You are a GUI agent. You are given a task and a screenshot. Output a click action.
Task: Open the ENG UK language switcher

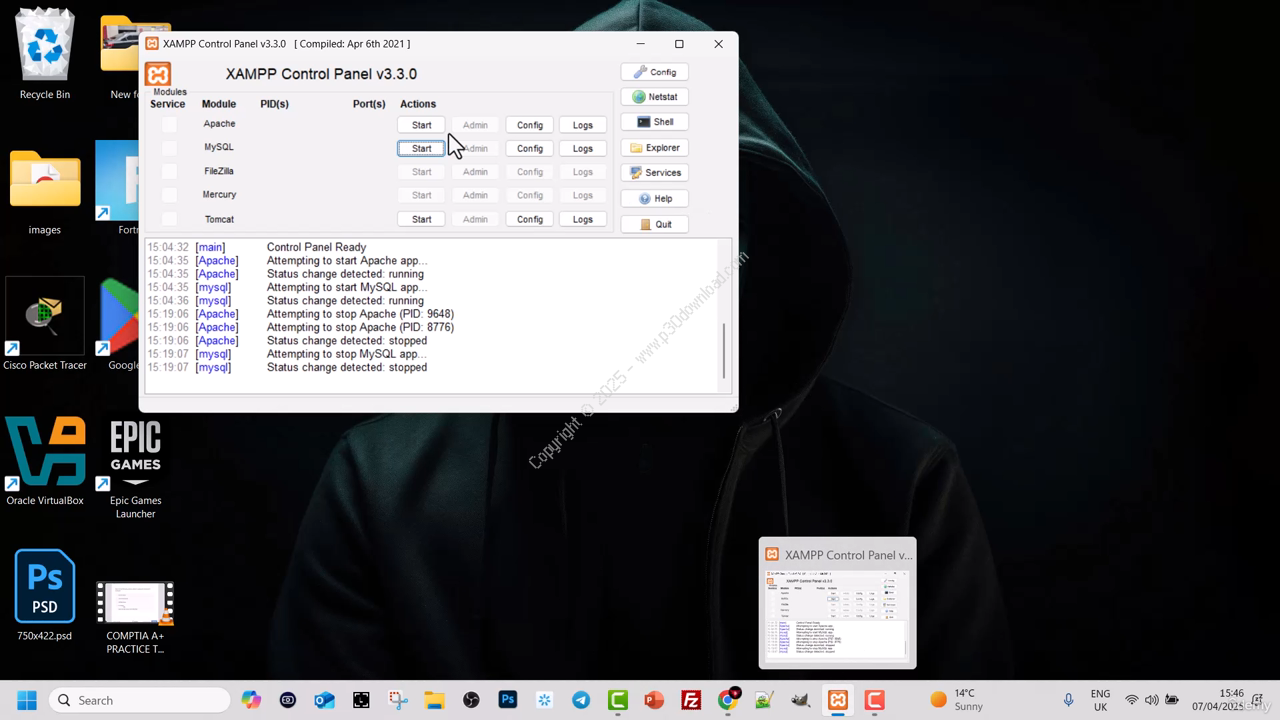click(1100, 700)
